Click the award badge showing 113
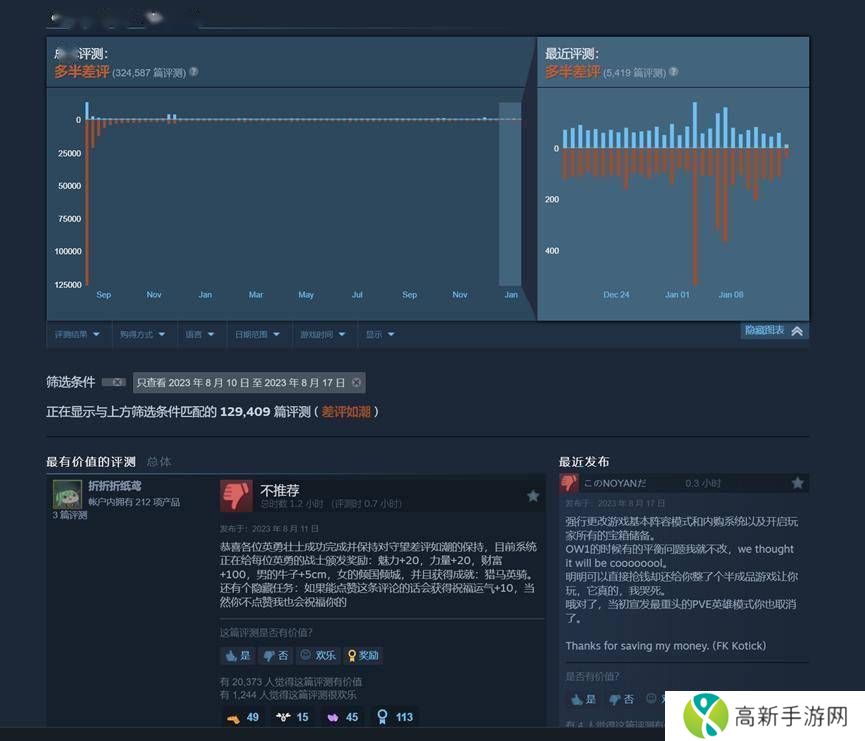The height and width of the screenshot is (741, 865). (395, 716)
